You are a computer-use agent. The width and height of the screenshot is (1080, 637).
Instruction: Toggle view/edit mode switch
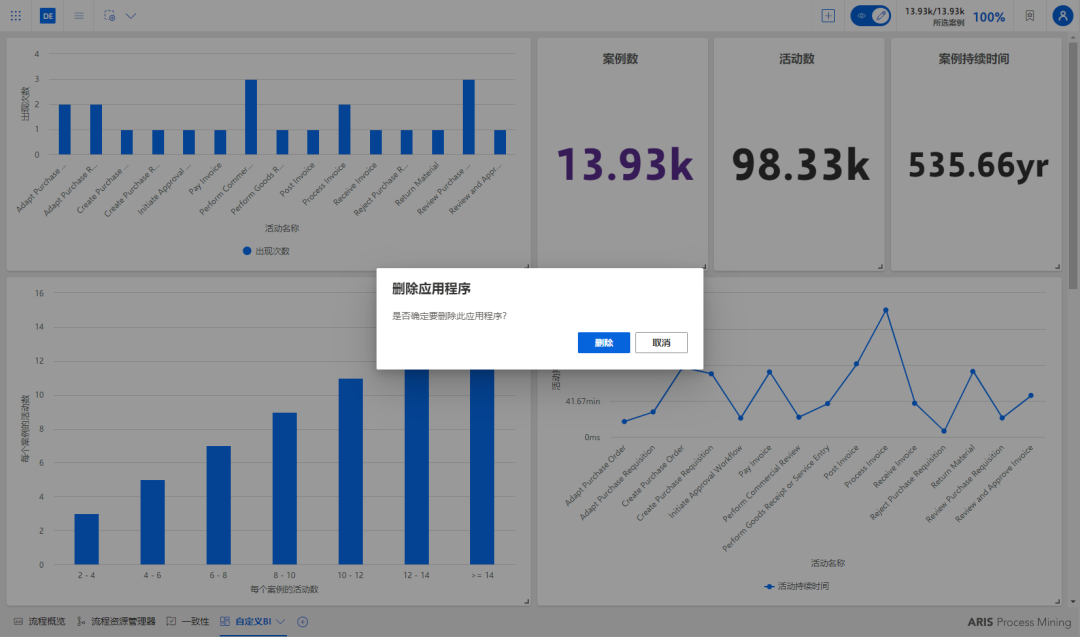click(871, 15)
